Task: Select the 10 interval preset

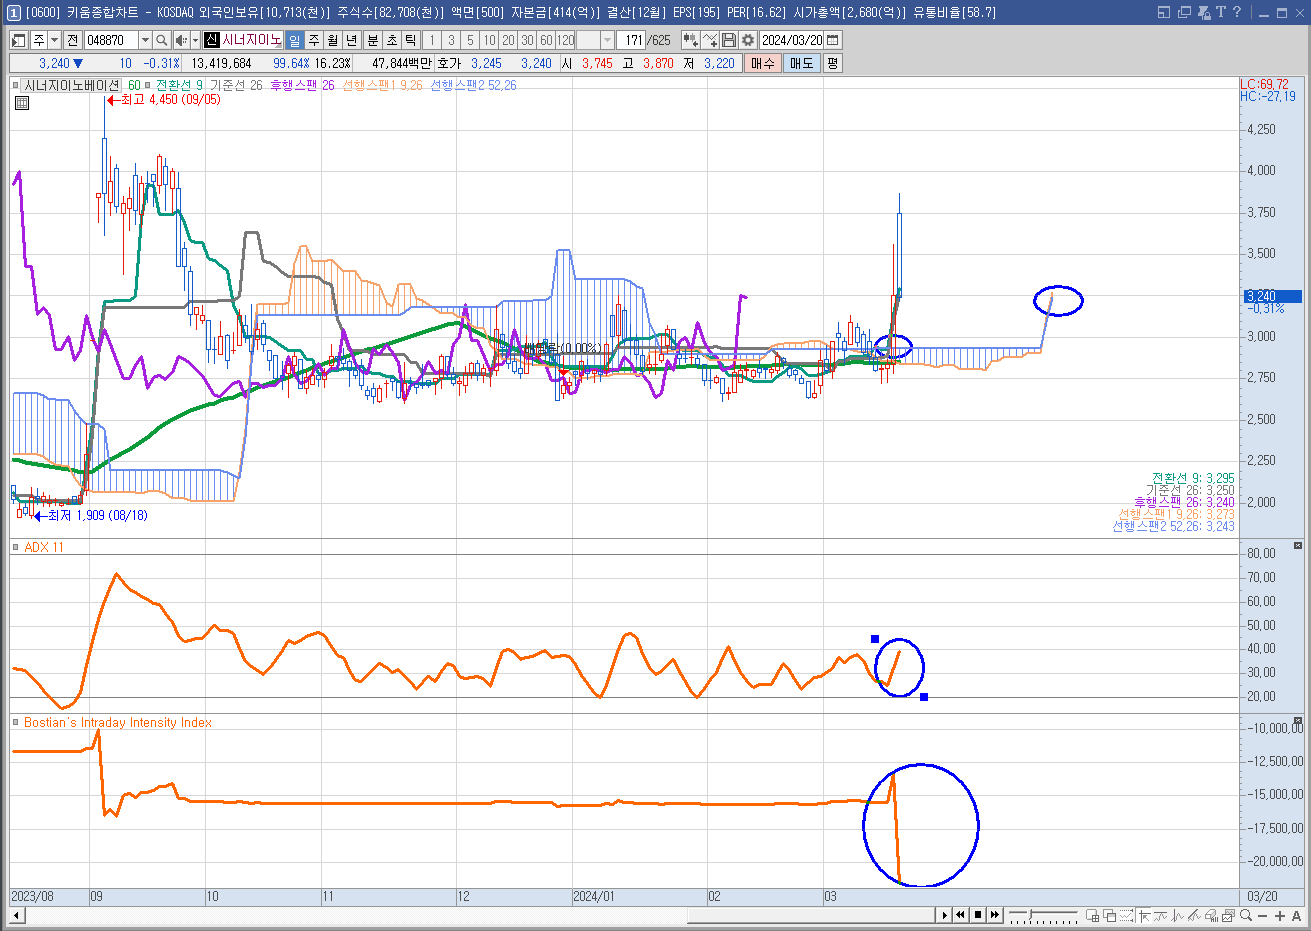Action: [x=488, y=40]
